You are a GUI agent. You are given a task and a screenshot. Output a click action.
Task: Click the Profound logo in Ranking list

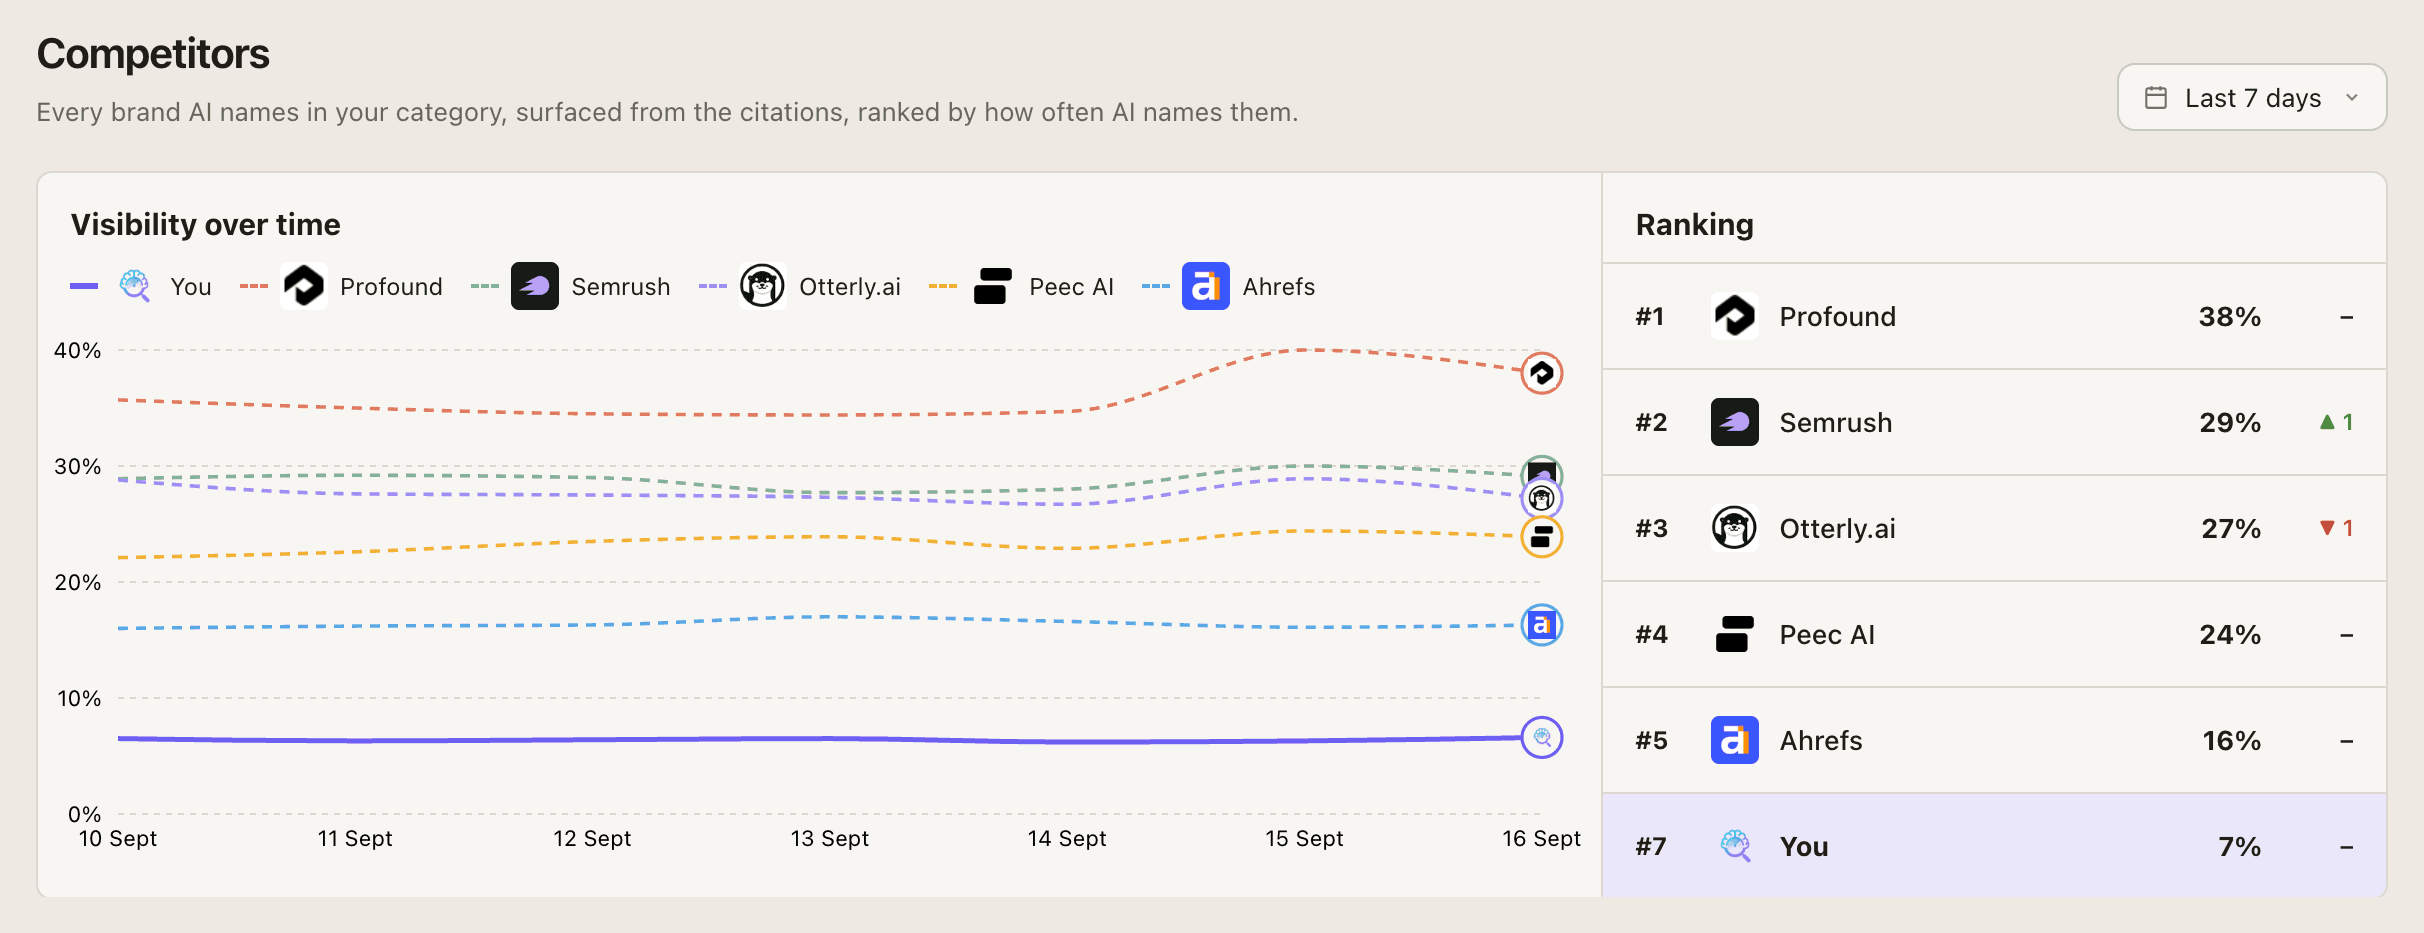tap(1735, 316)
